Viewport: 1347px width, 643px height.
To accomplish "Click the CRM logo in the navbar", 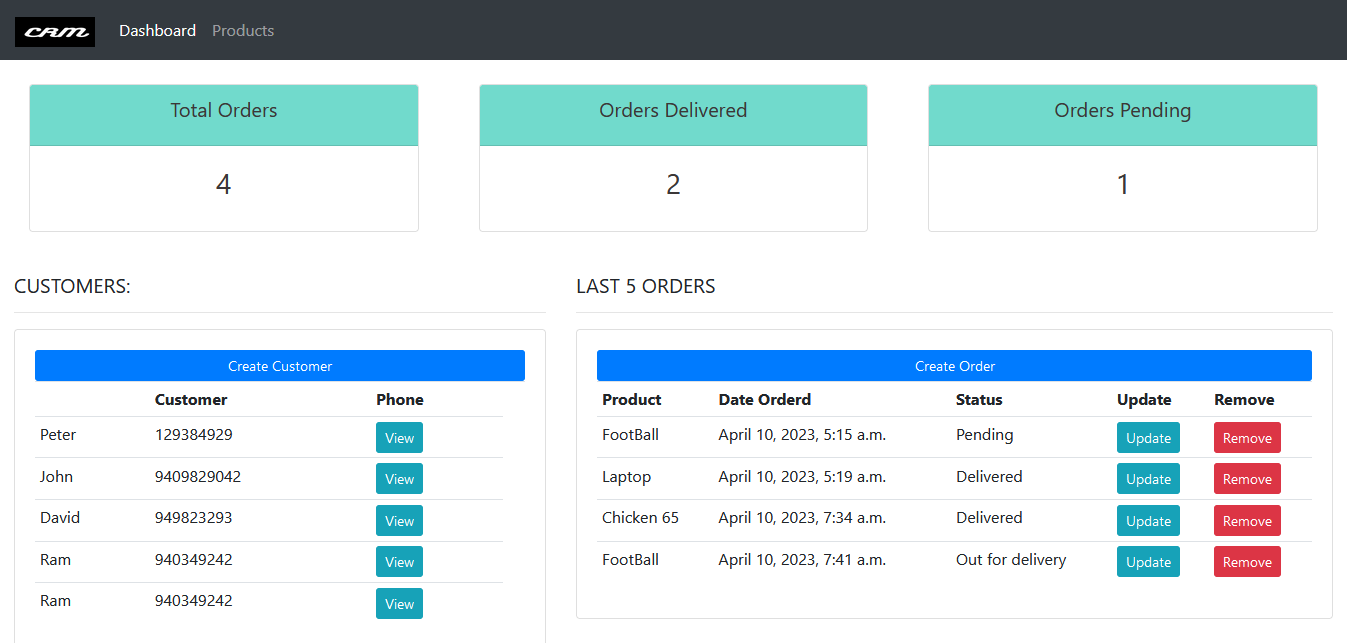I will pyautogui.click(x=55, y=31).
